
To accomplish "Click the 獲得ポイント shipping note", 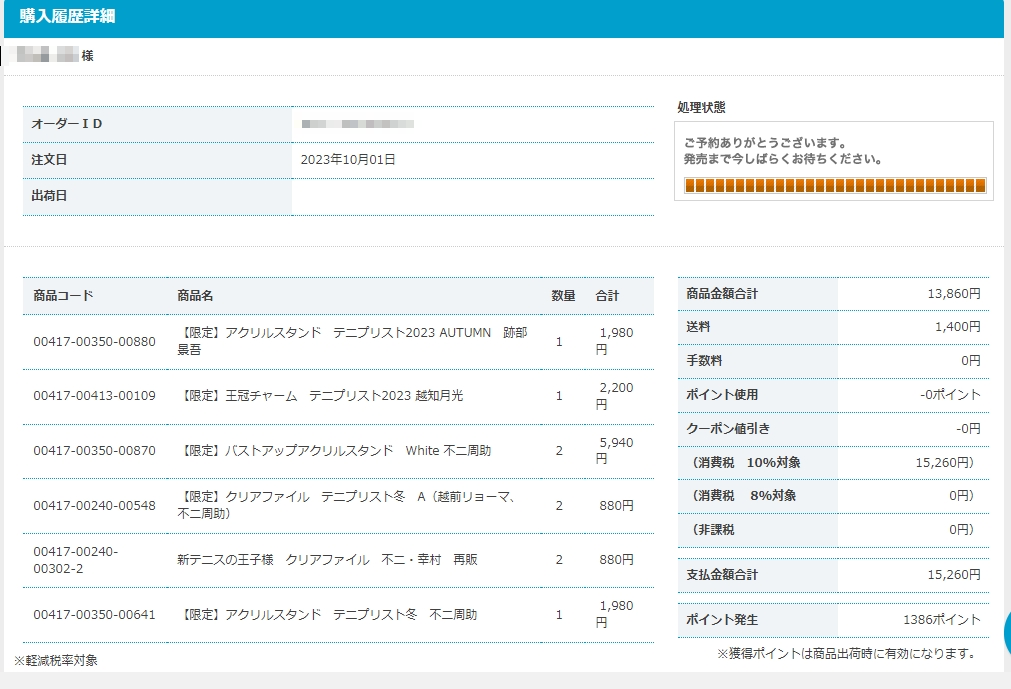I will point(848,654).
